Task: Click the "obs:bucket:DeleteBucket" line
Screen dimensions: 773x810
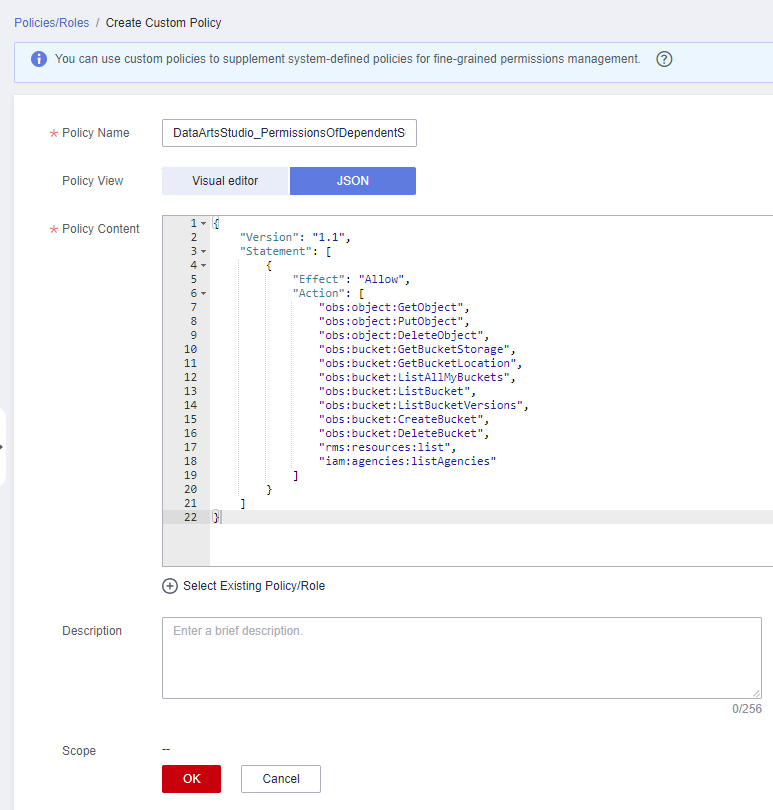Action: (404, 433)
